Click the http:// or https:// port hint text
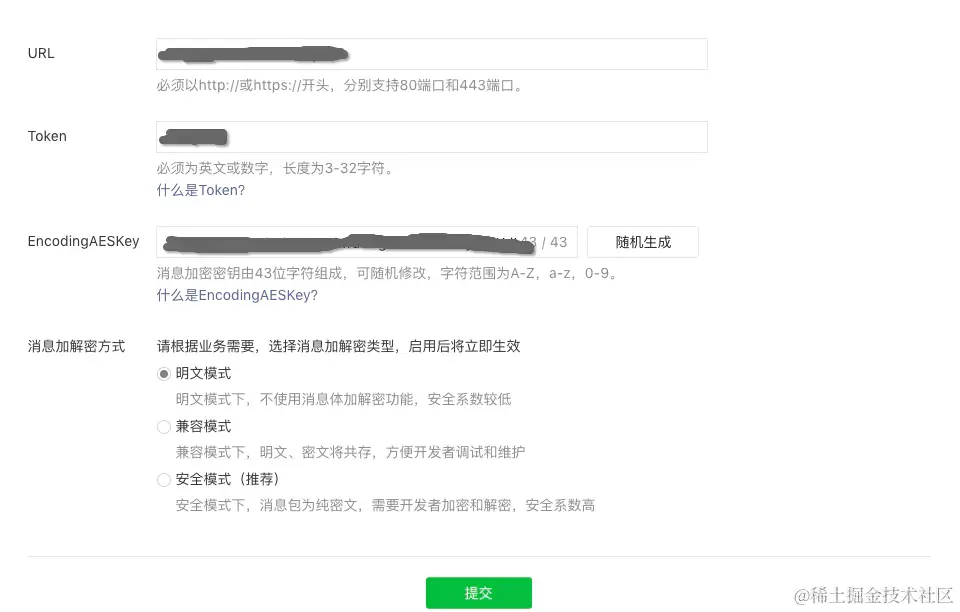 (x=341, y=85)
